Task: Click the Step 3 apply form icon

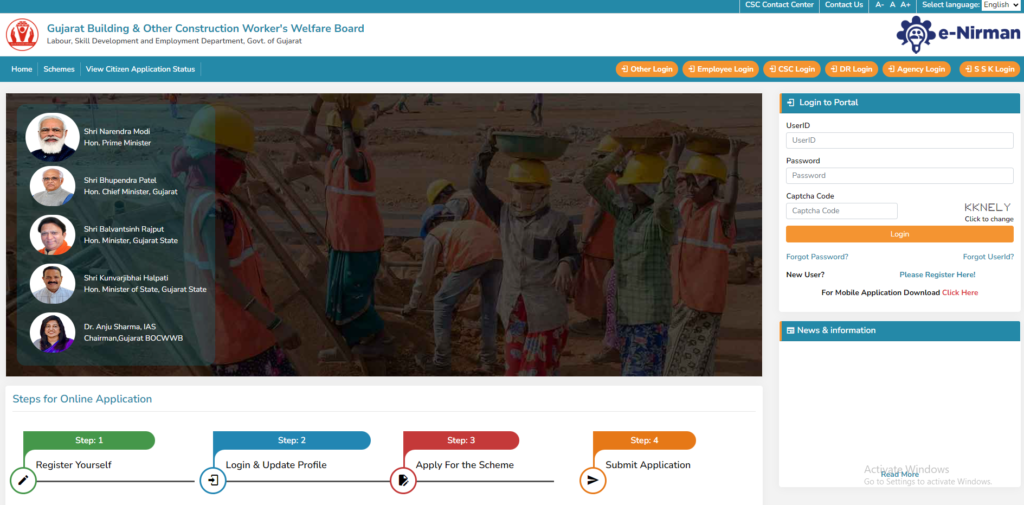Action: [x=403, y=480]
